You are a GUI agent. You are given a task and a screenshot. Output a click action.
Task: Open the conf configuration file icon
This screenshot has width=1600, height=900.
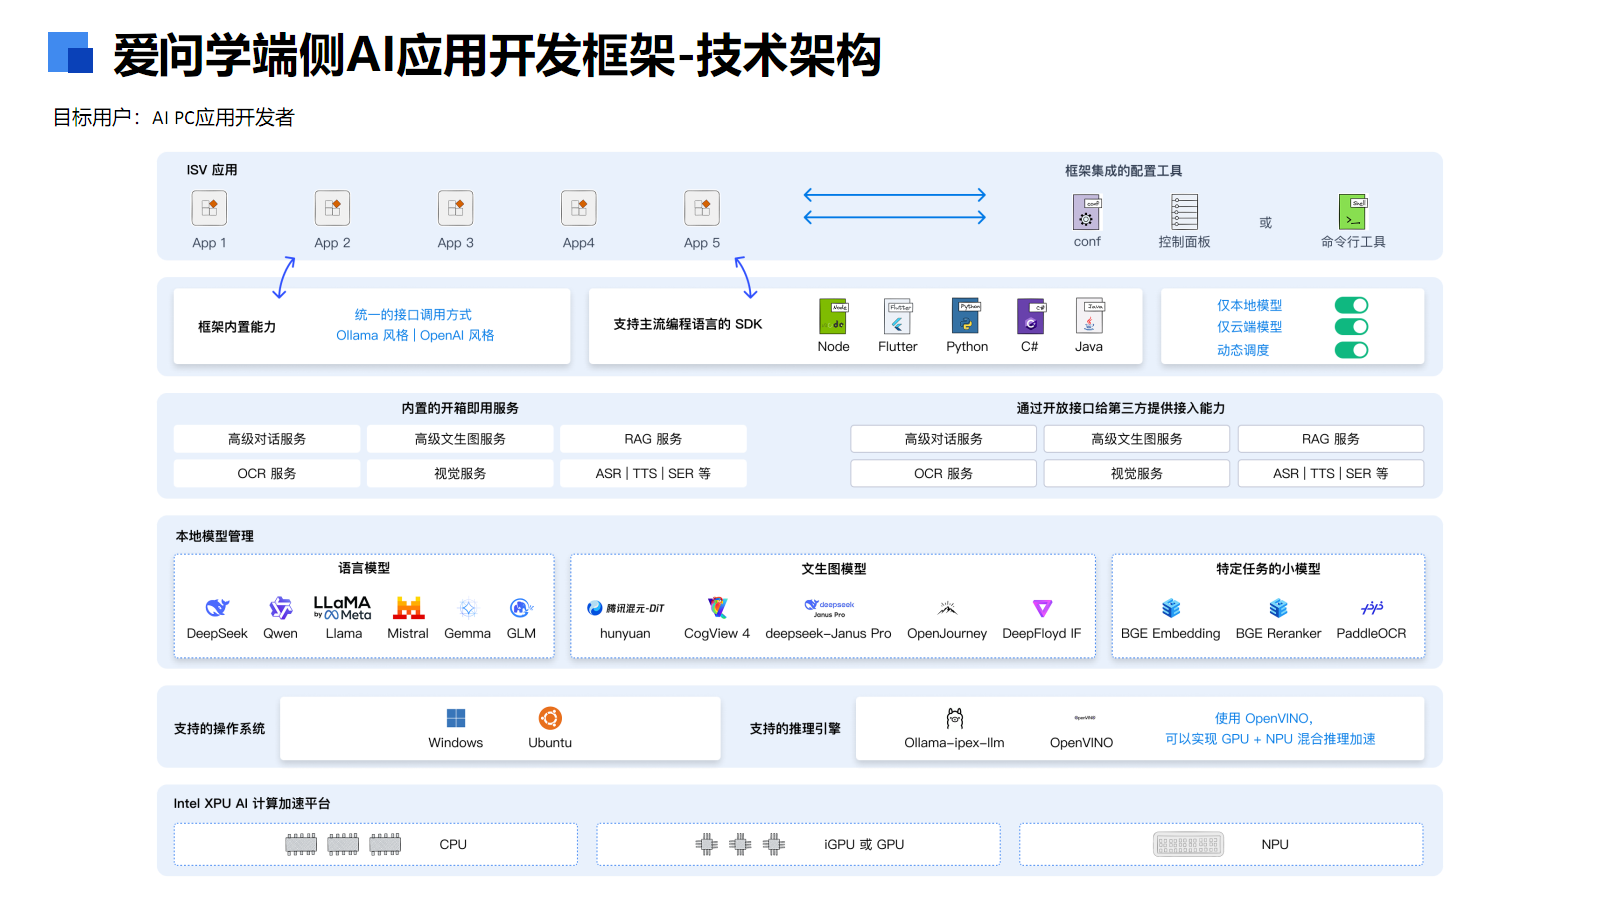[1086, 212]
